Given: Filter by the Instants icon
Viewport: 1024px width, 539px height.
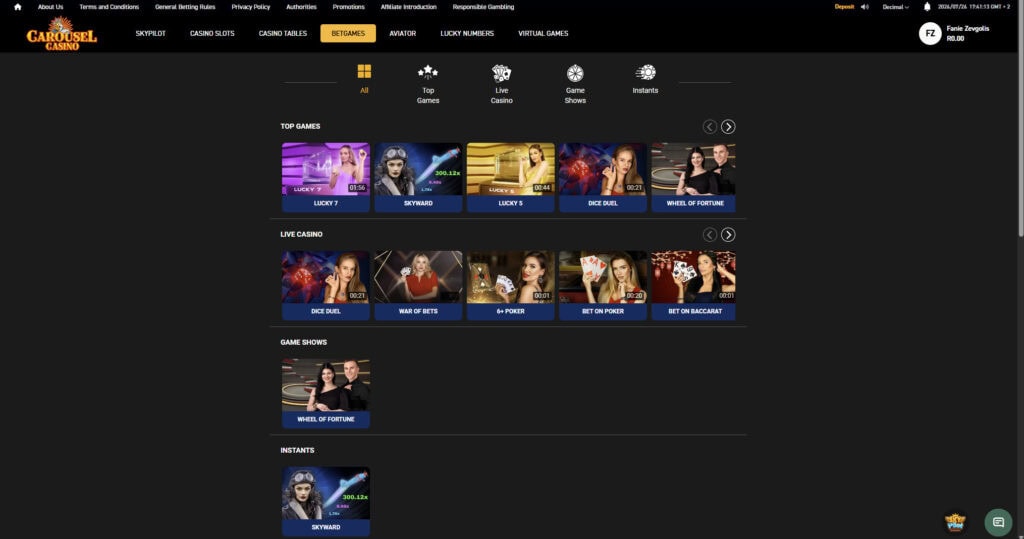Looking at the screenshot, I should 645,72.
